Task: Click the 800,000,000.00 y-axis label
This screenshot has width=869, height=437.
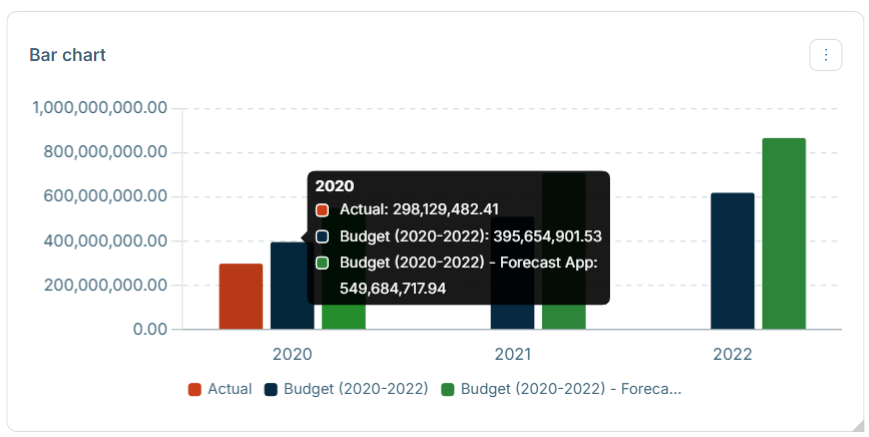Action: pyautogui.click(x=105, y=152)
